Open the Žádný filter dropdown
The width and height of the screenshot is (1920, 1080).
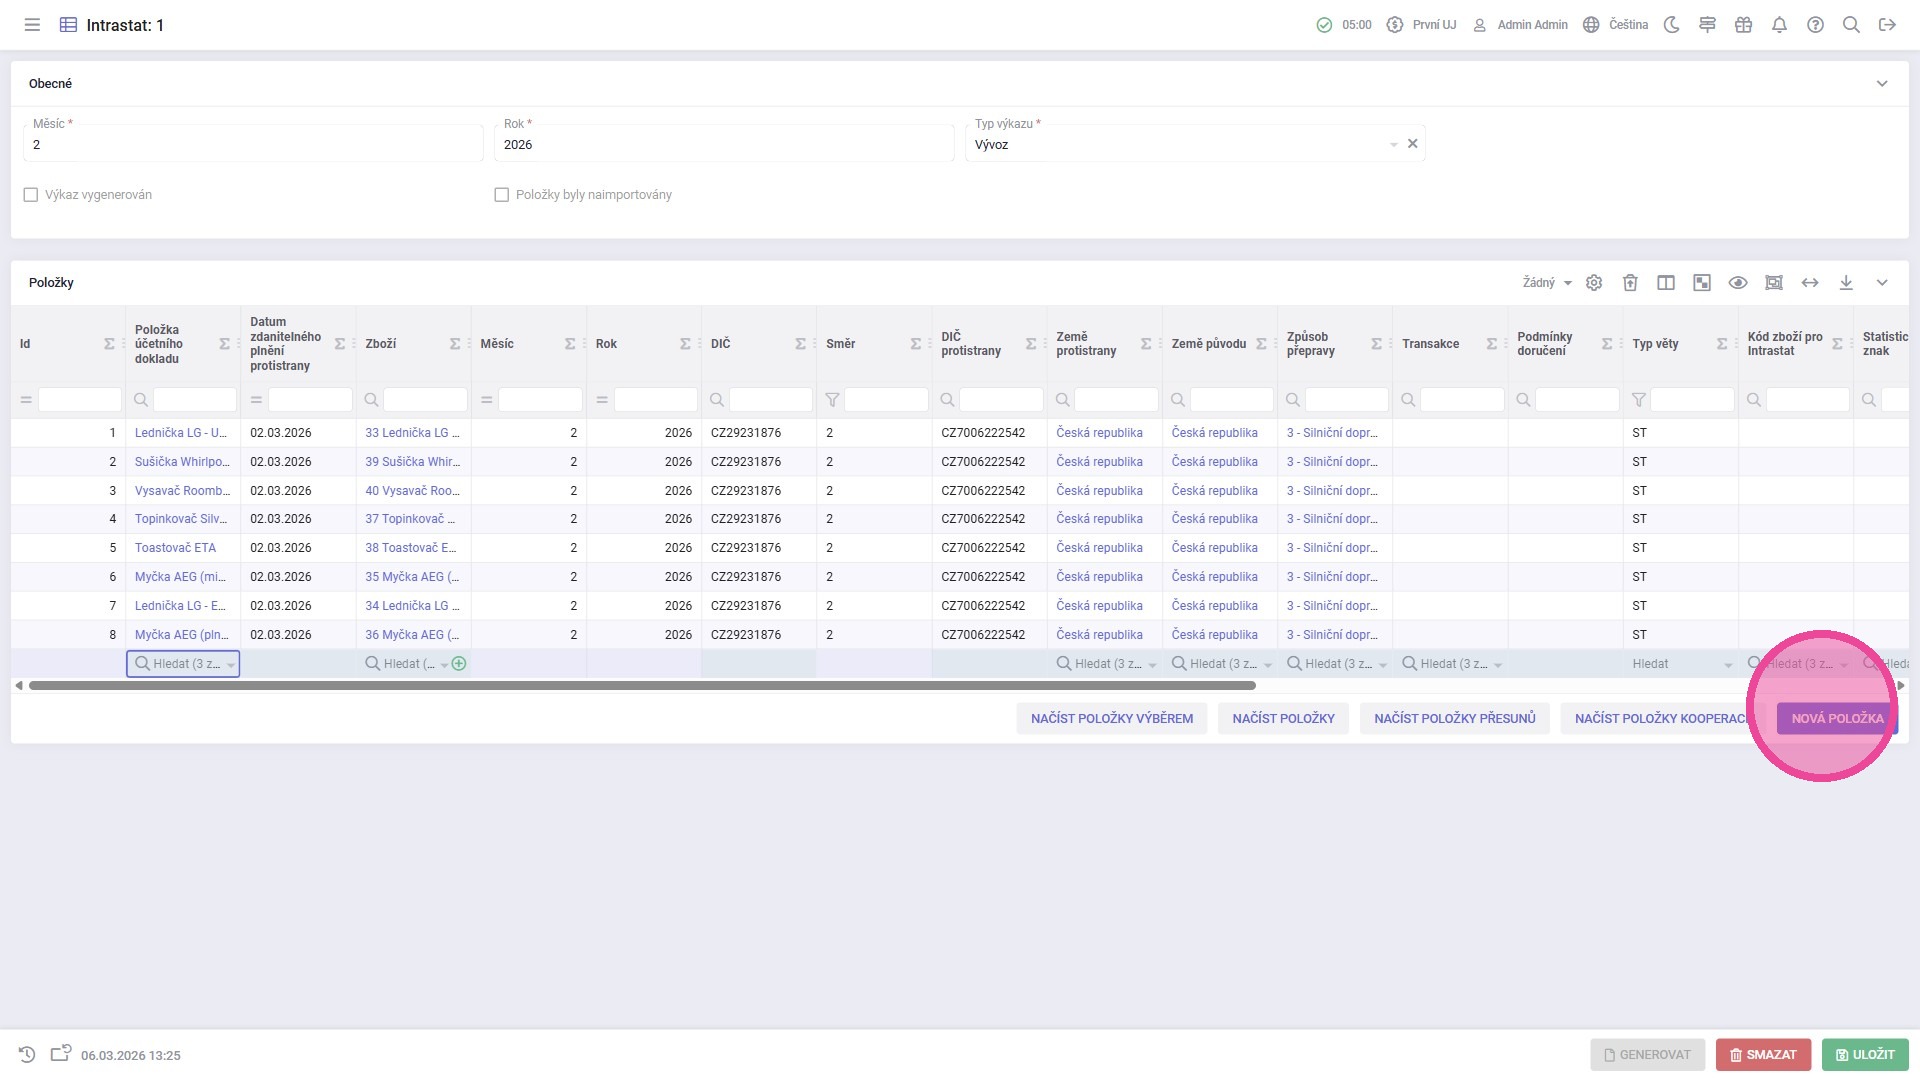(1546, 283)
